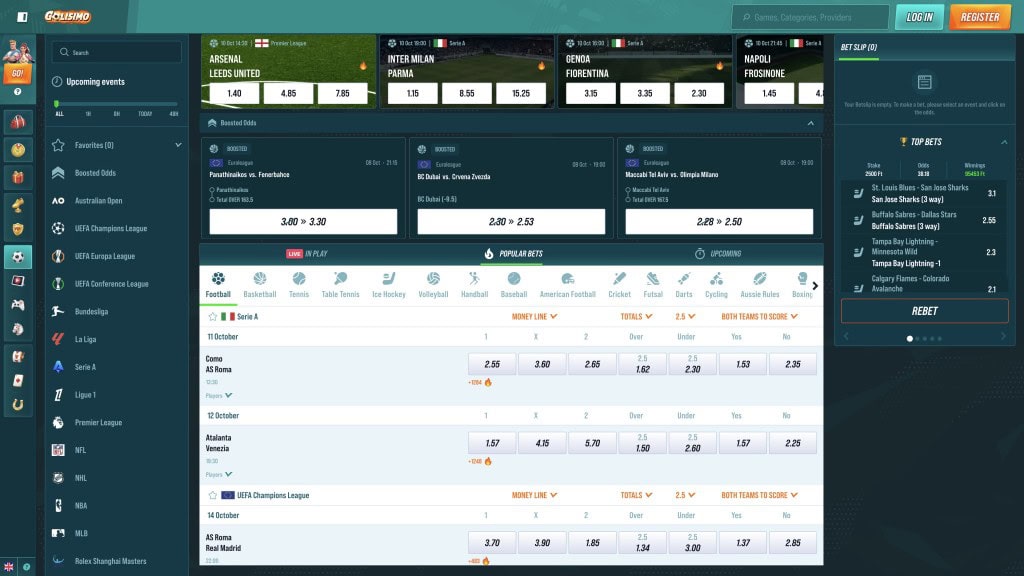The height and width of the screenshot is (576, 1024).
Task: Collapse the Boosted Odds section
Action: coord(810,123)
